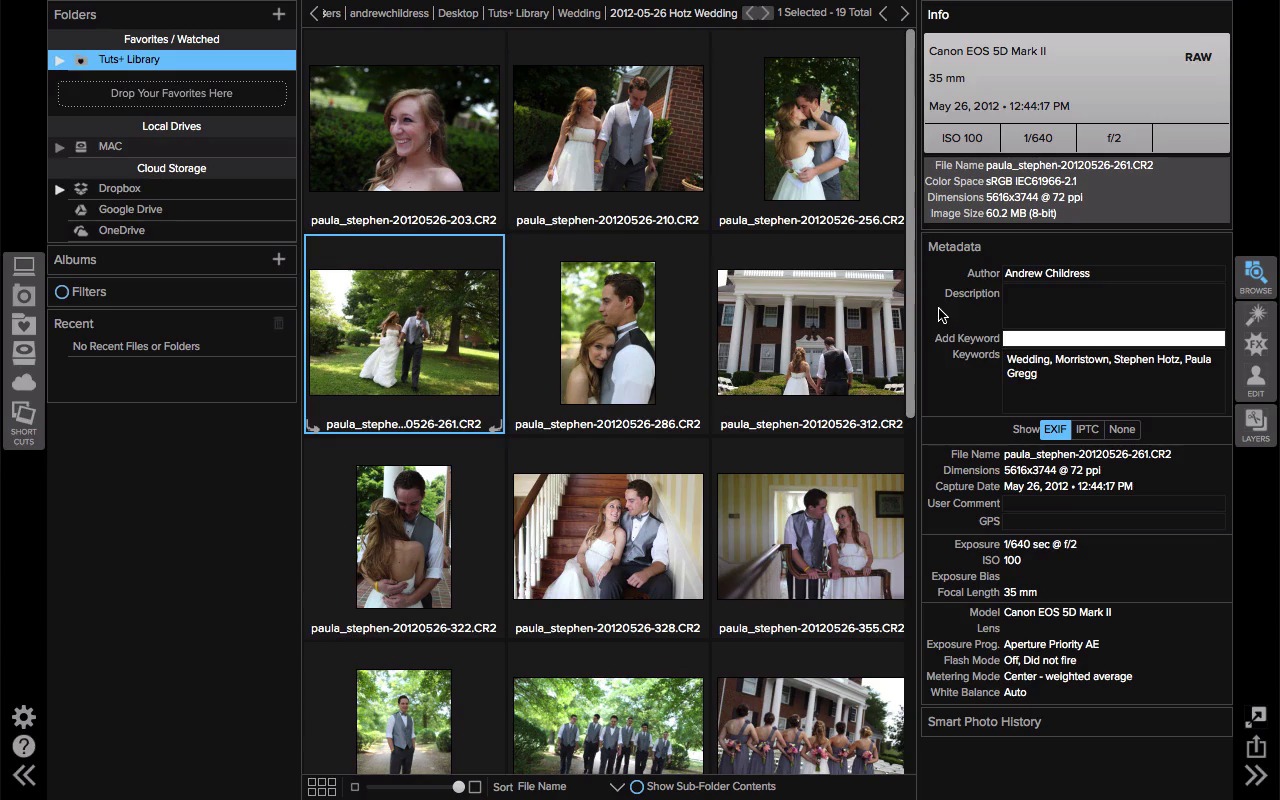
Task: Toggle Show Sub-Folder Contents option
Action: pos(636,787)
